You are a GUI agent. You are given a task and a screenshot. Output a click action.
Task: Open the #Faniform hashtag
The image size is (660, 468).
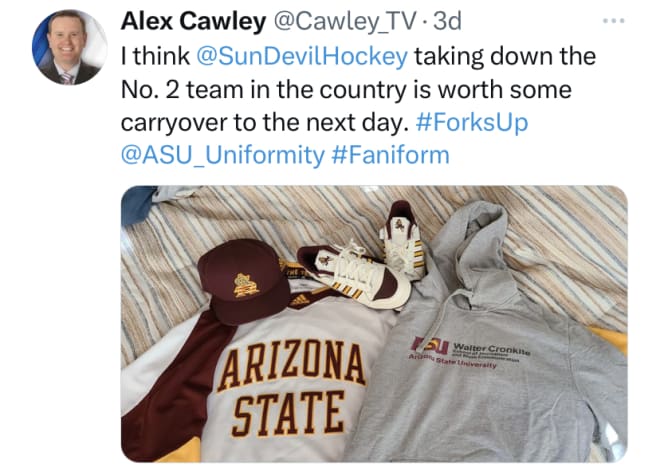pyautogui.click(x=391, y=154)
